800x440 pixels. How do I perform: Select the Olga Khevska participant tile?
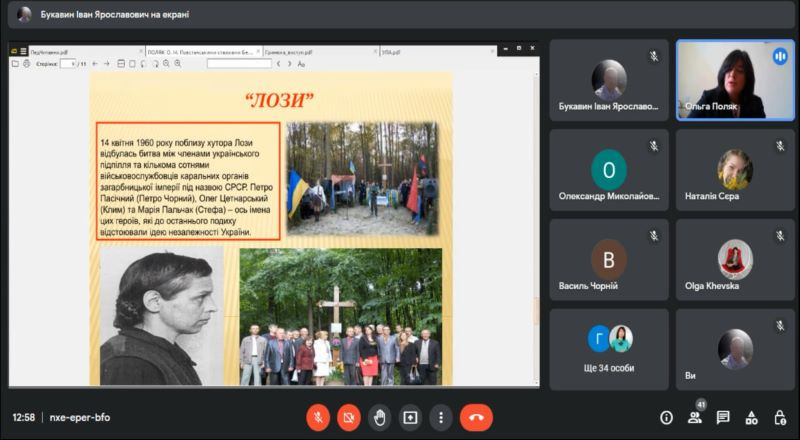735,260
